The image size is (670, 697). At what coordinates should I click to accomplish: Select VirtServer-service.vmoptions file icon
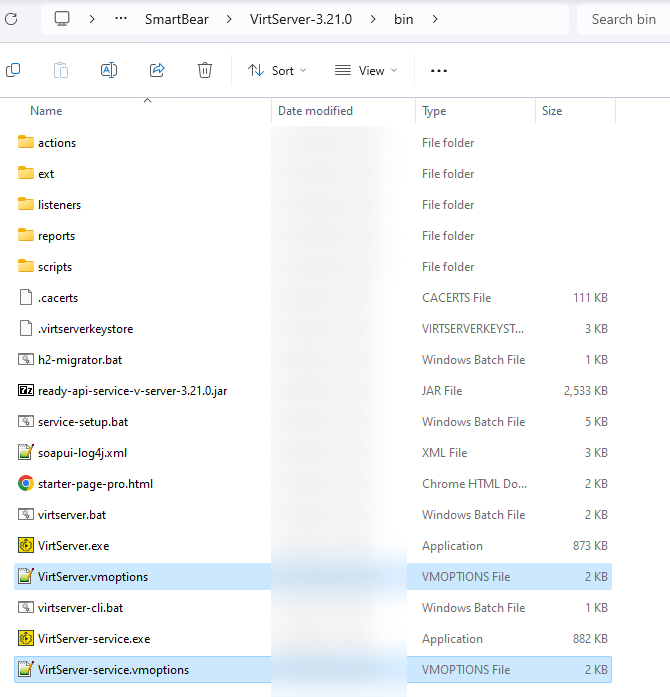26,669
